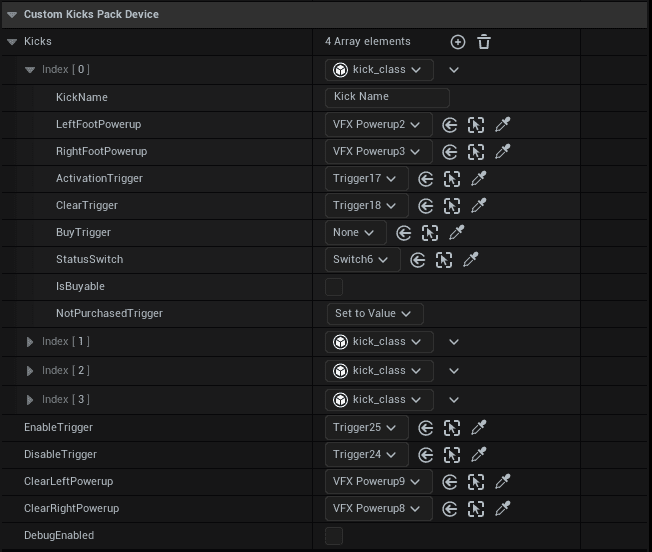Open the Switch6 dropdown
This screenshot has width=652, height=552.
pyautogui.click(x=363, y=260)
